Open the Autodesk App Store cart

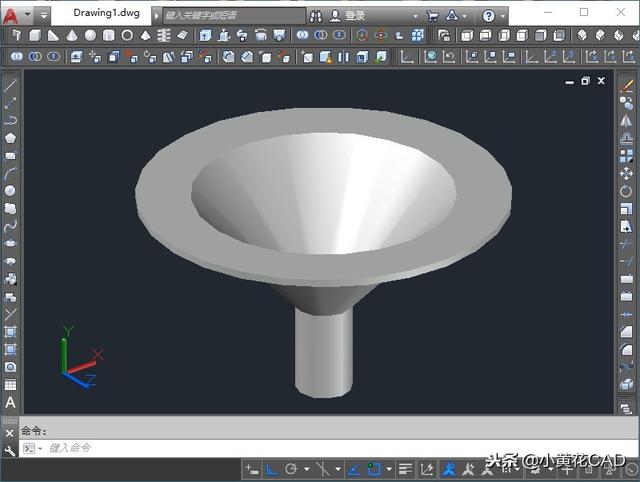click(432, 16)
